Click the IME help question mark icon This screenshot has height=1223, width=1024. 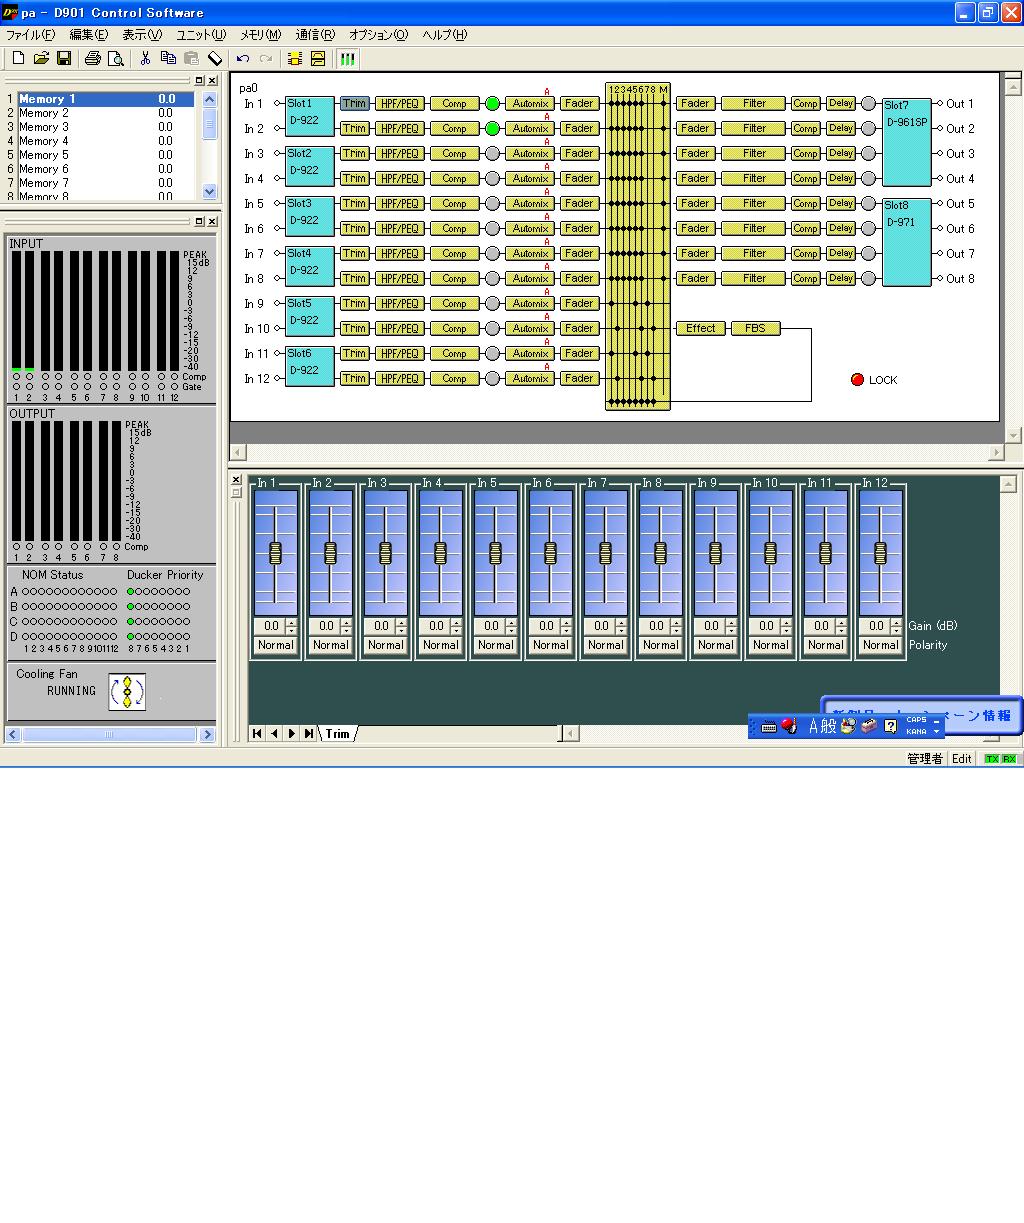click(891, 726)
